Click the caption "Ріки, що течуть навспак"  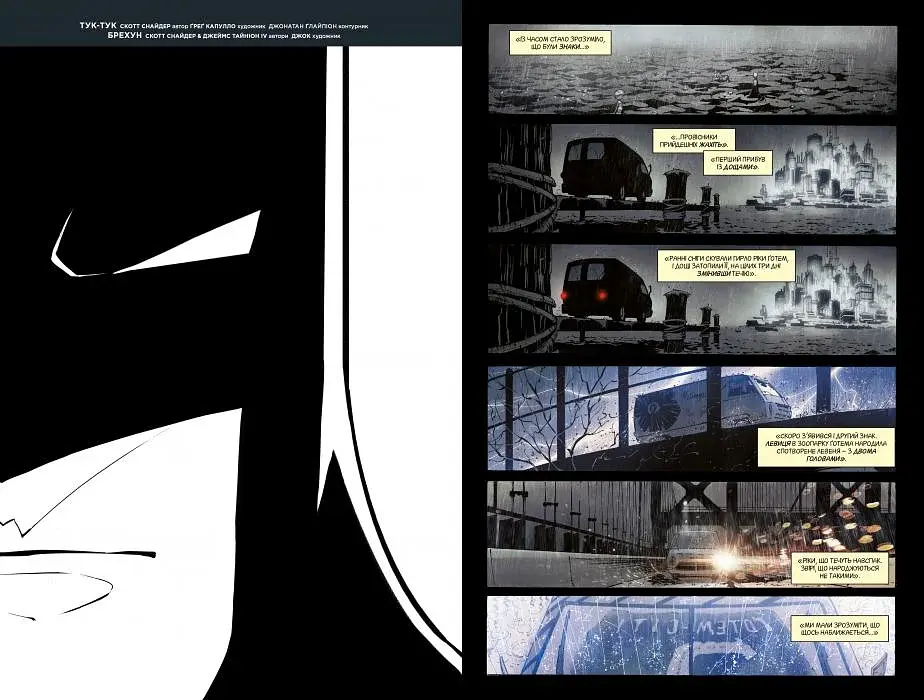tap(841, 569)
